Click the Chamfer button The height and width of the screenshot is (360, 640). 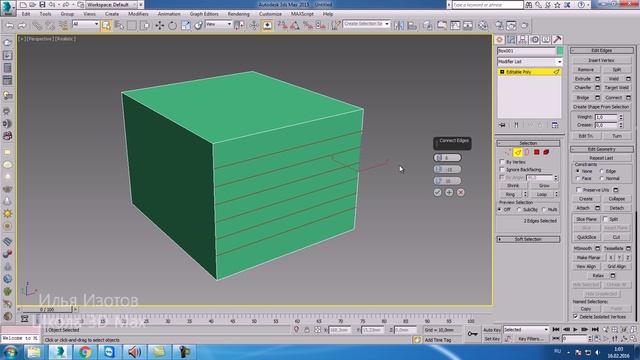pyautogui.click(x=583, y=88)
